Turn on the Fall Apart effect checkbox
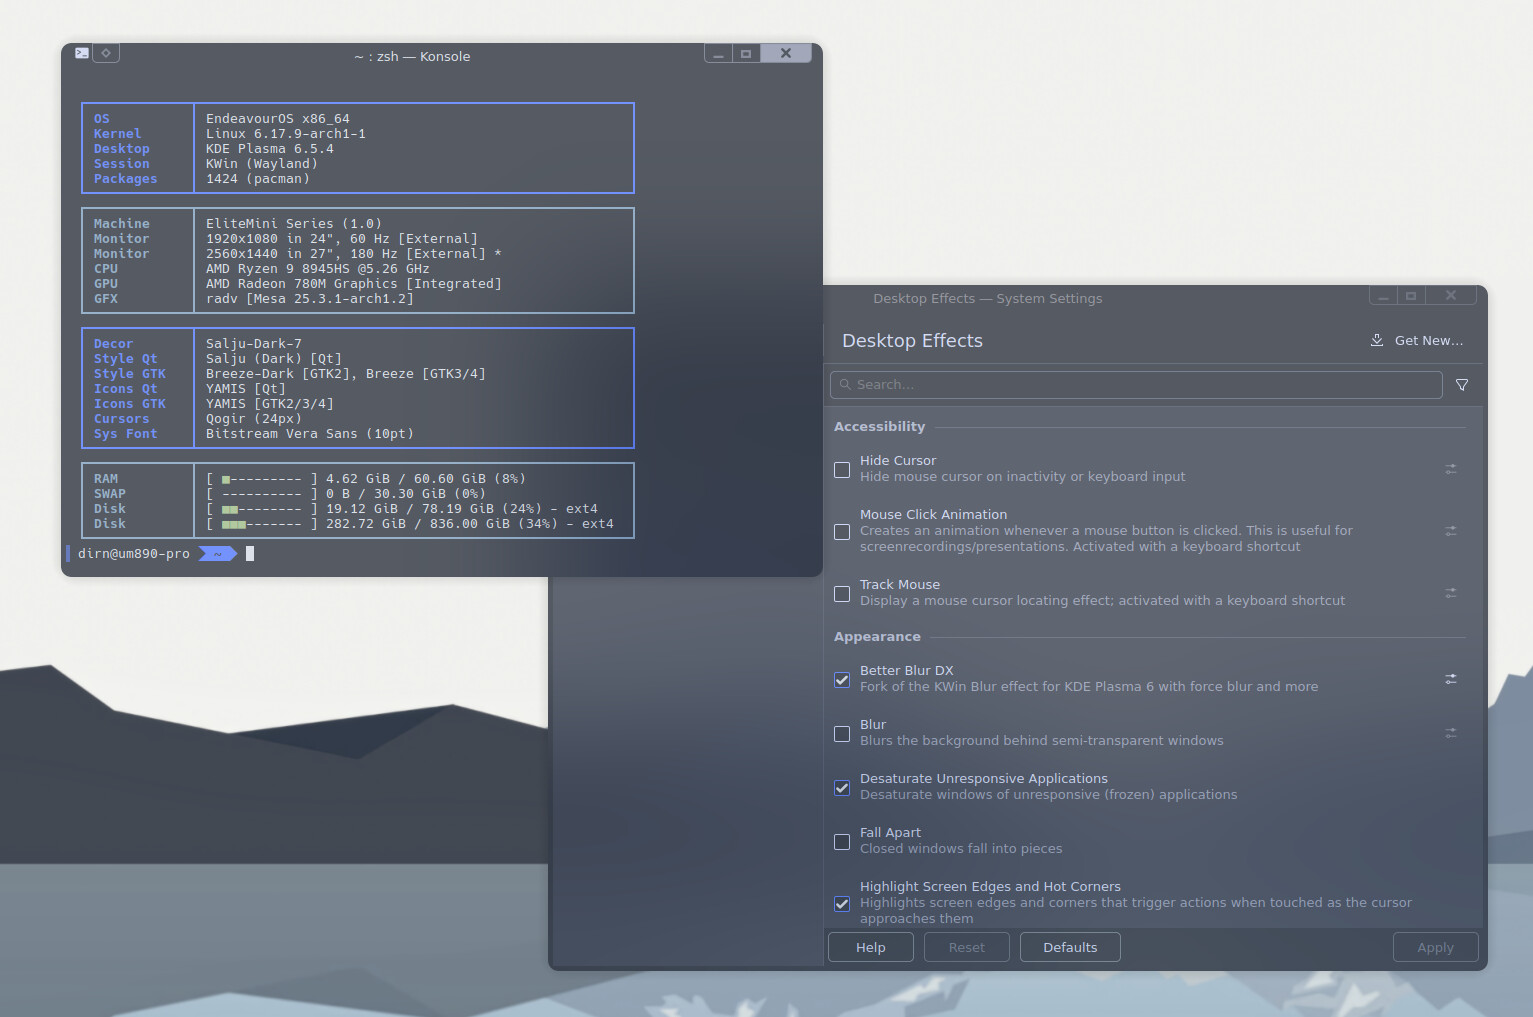 click(842, 842)
